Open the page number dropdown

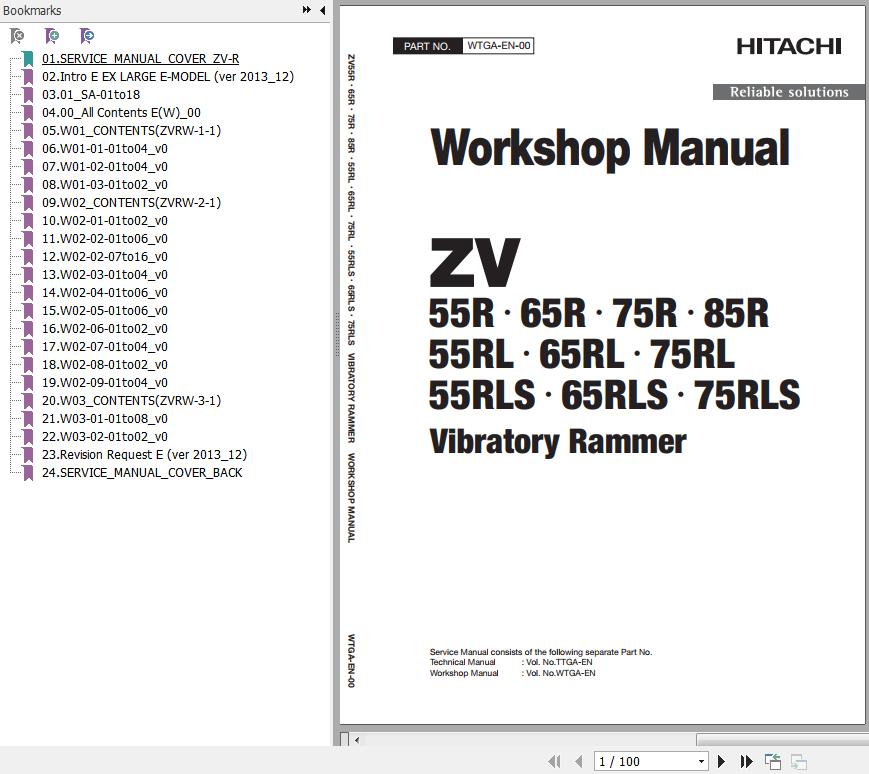(x=700, y=762)
